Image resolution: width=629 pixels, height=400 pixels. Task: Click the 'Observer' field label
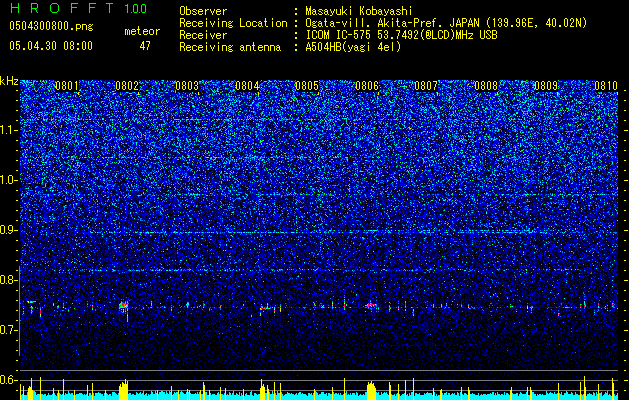pyautogui.click(x=203, y=11)
